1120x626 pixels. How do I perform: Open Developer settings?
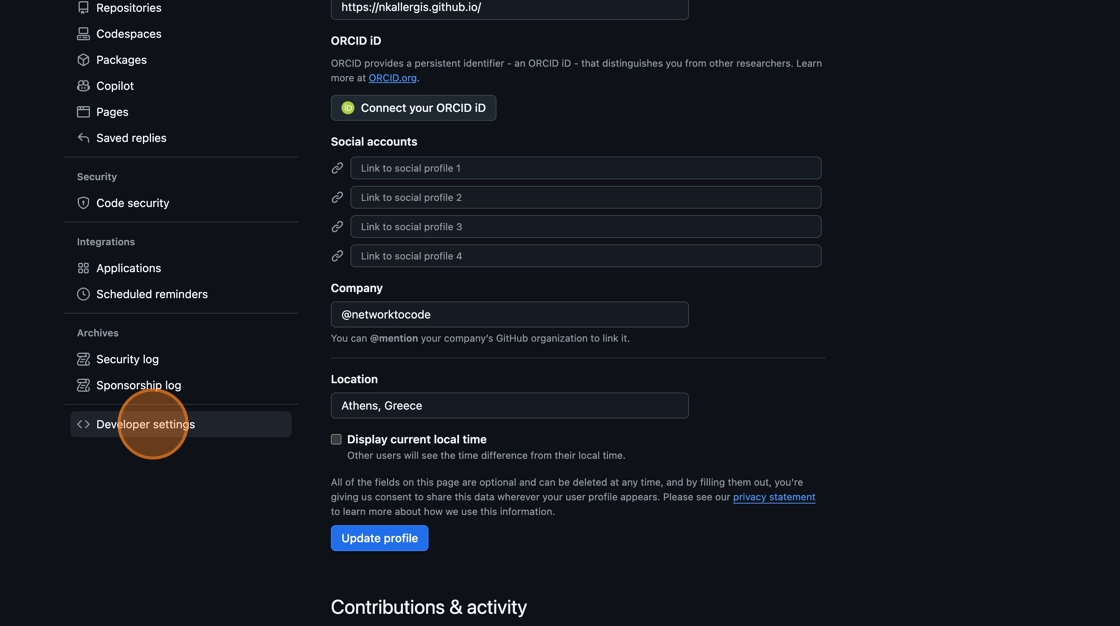click(x=145, y=424)
